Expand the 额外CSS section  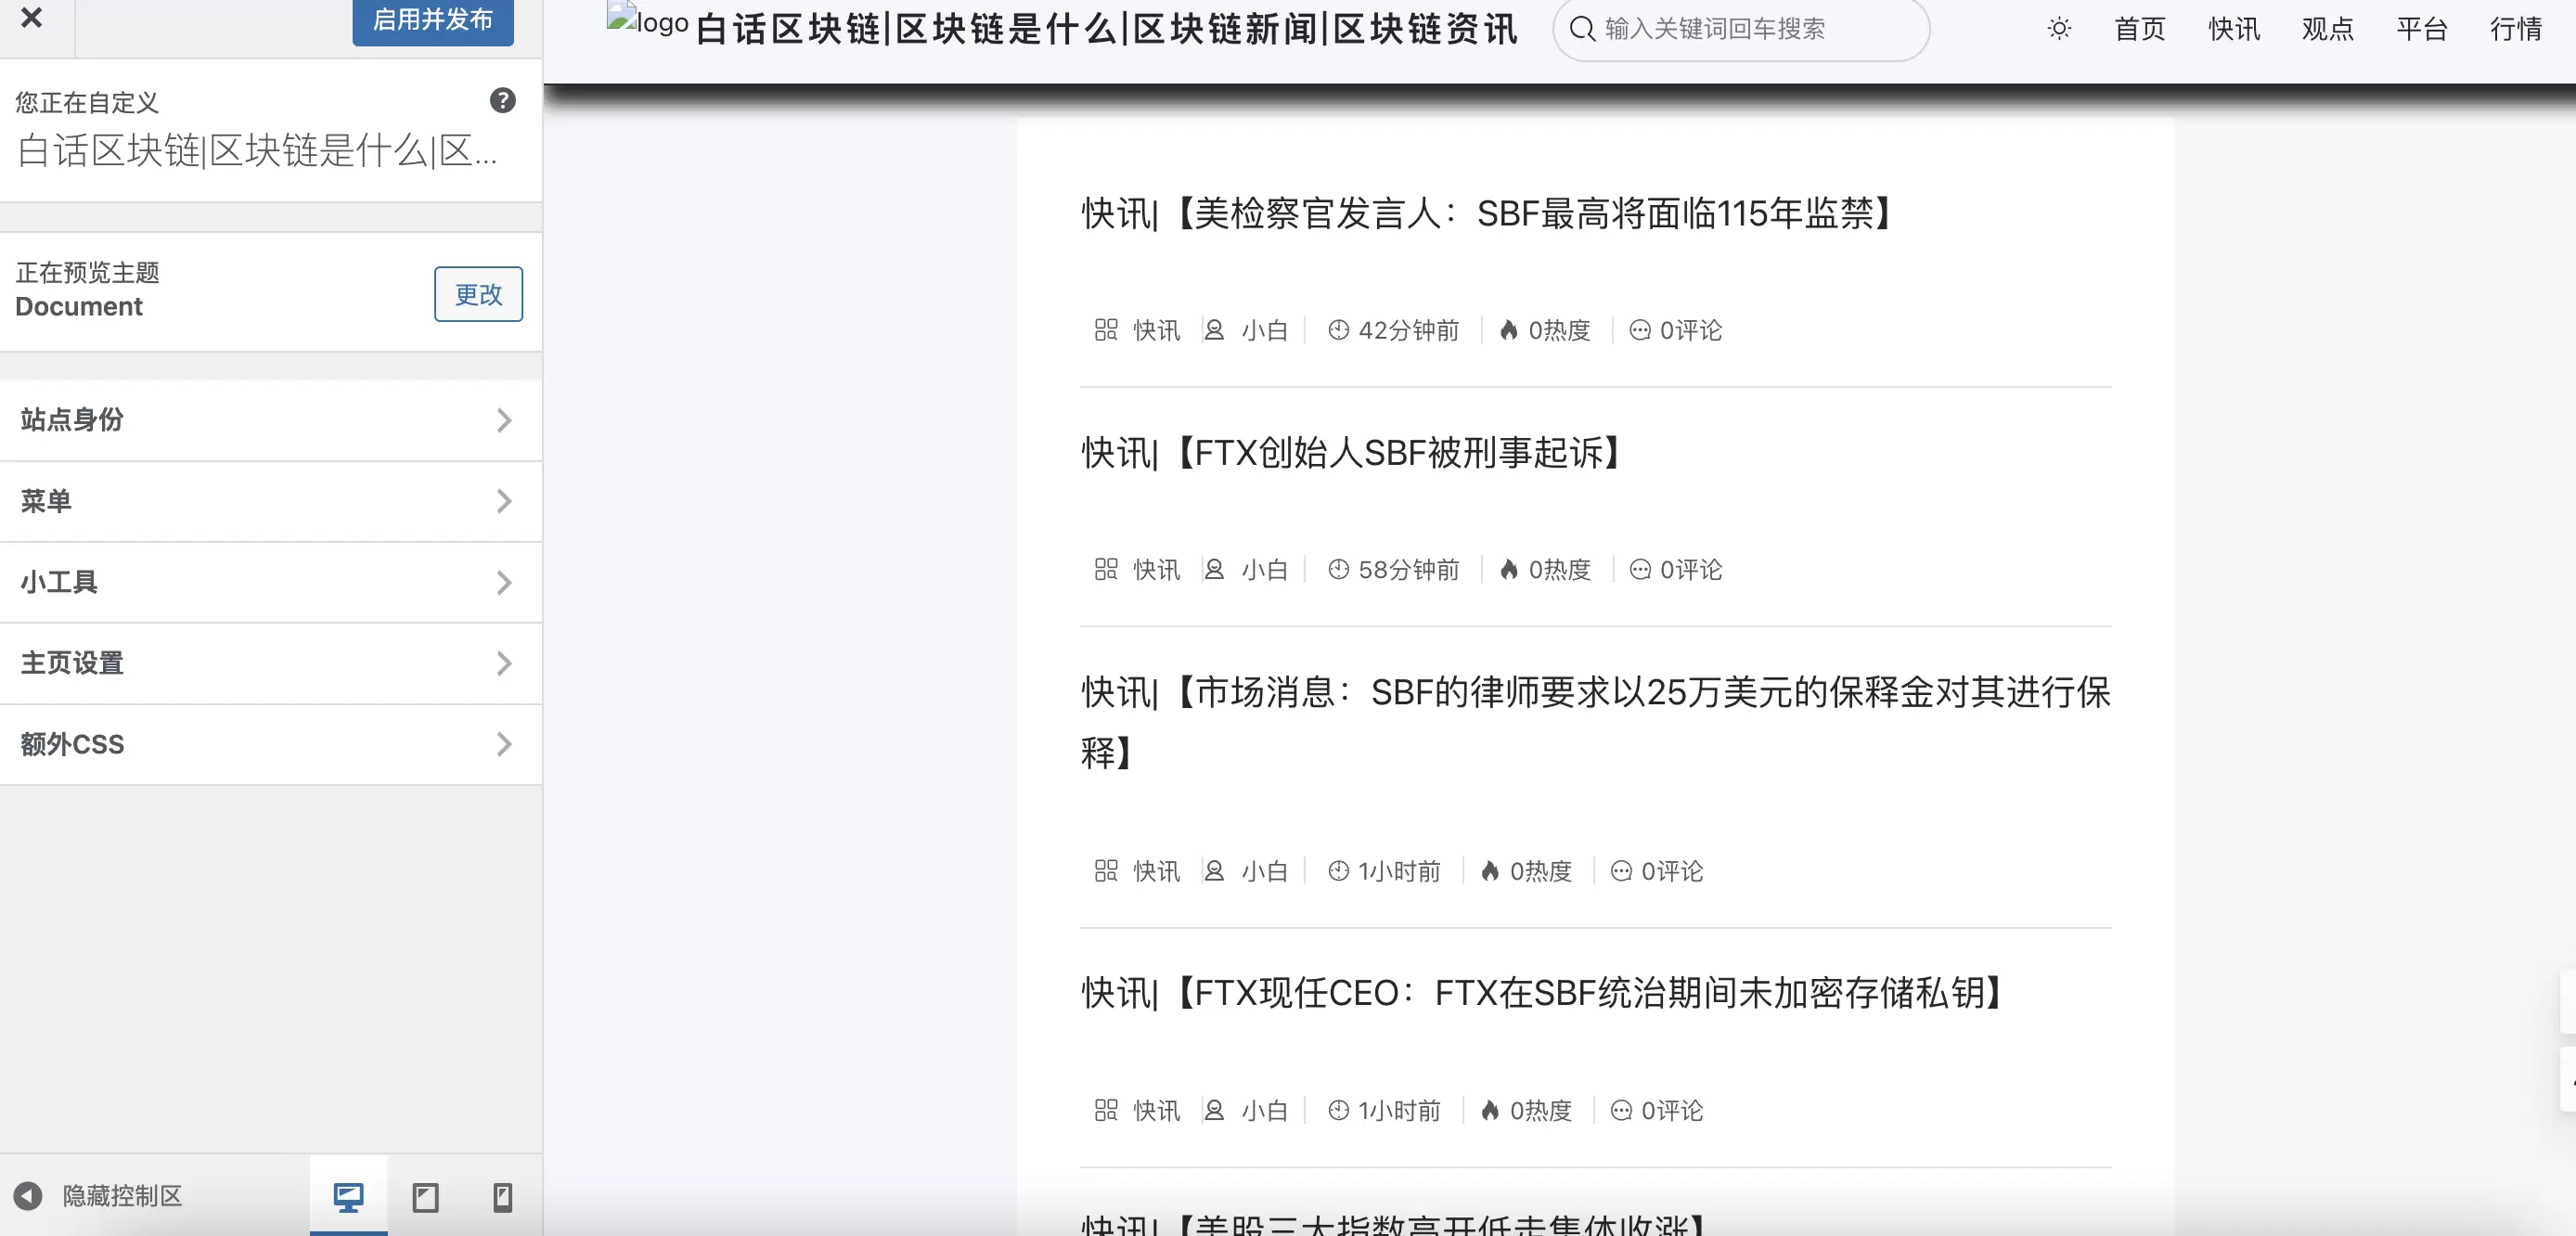(x=271, y=744)
